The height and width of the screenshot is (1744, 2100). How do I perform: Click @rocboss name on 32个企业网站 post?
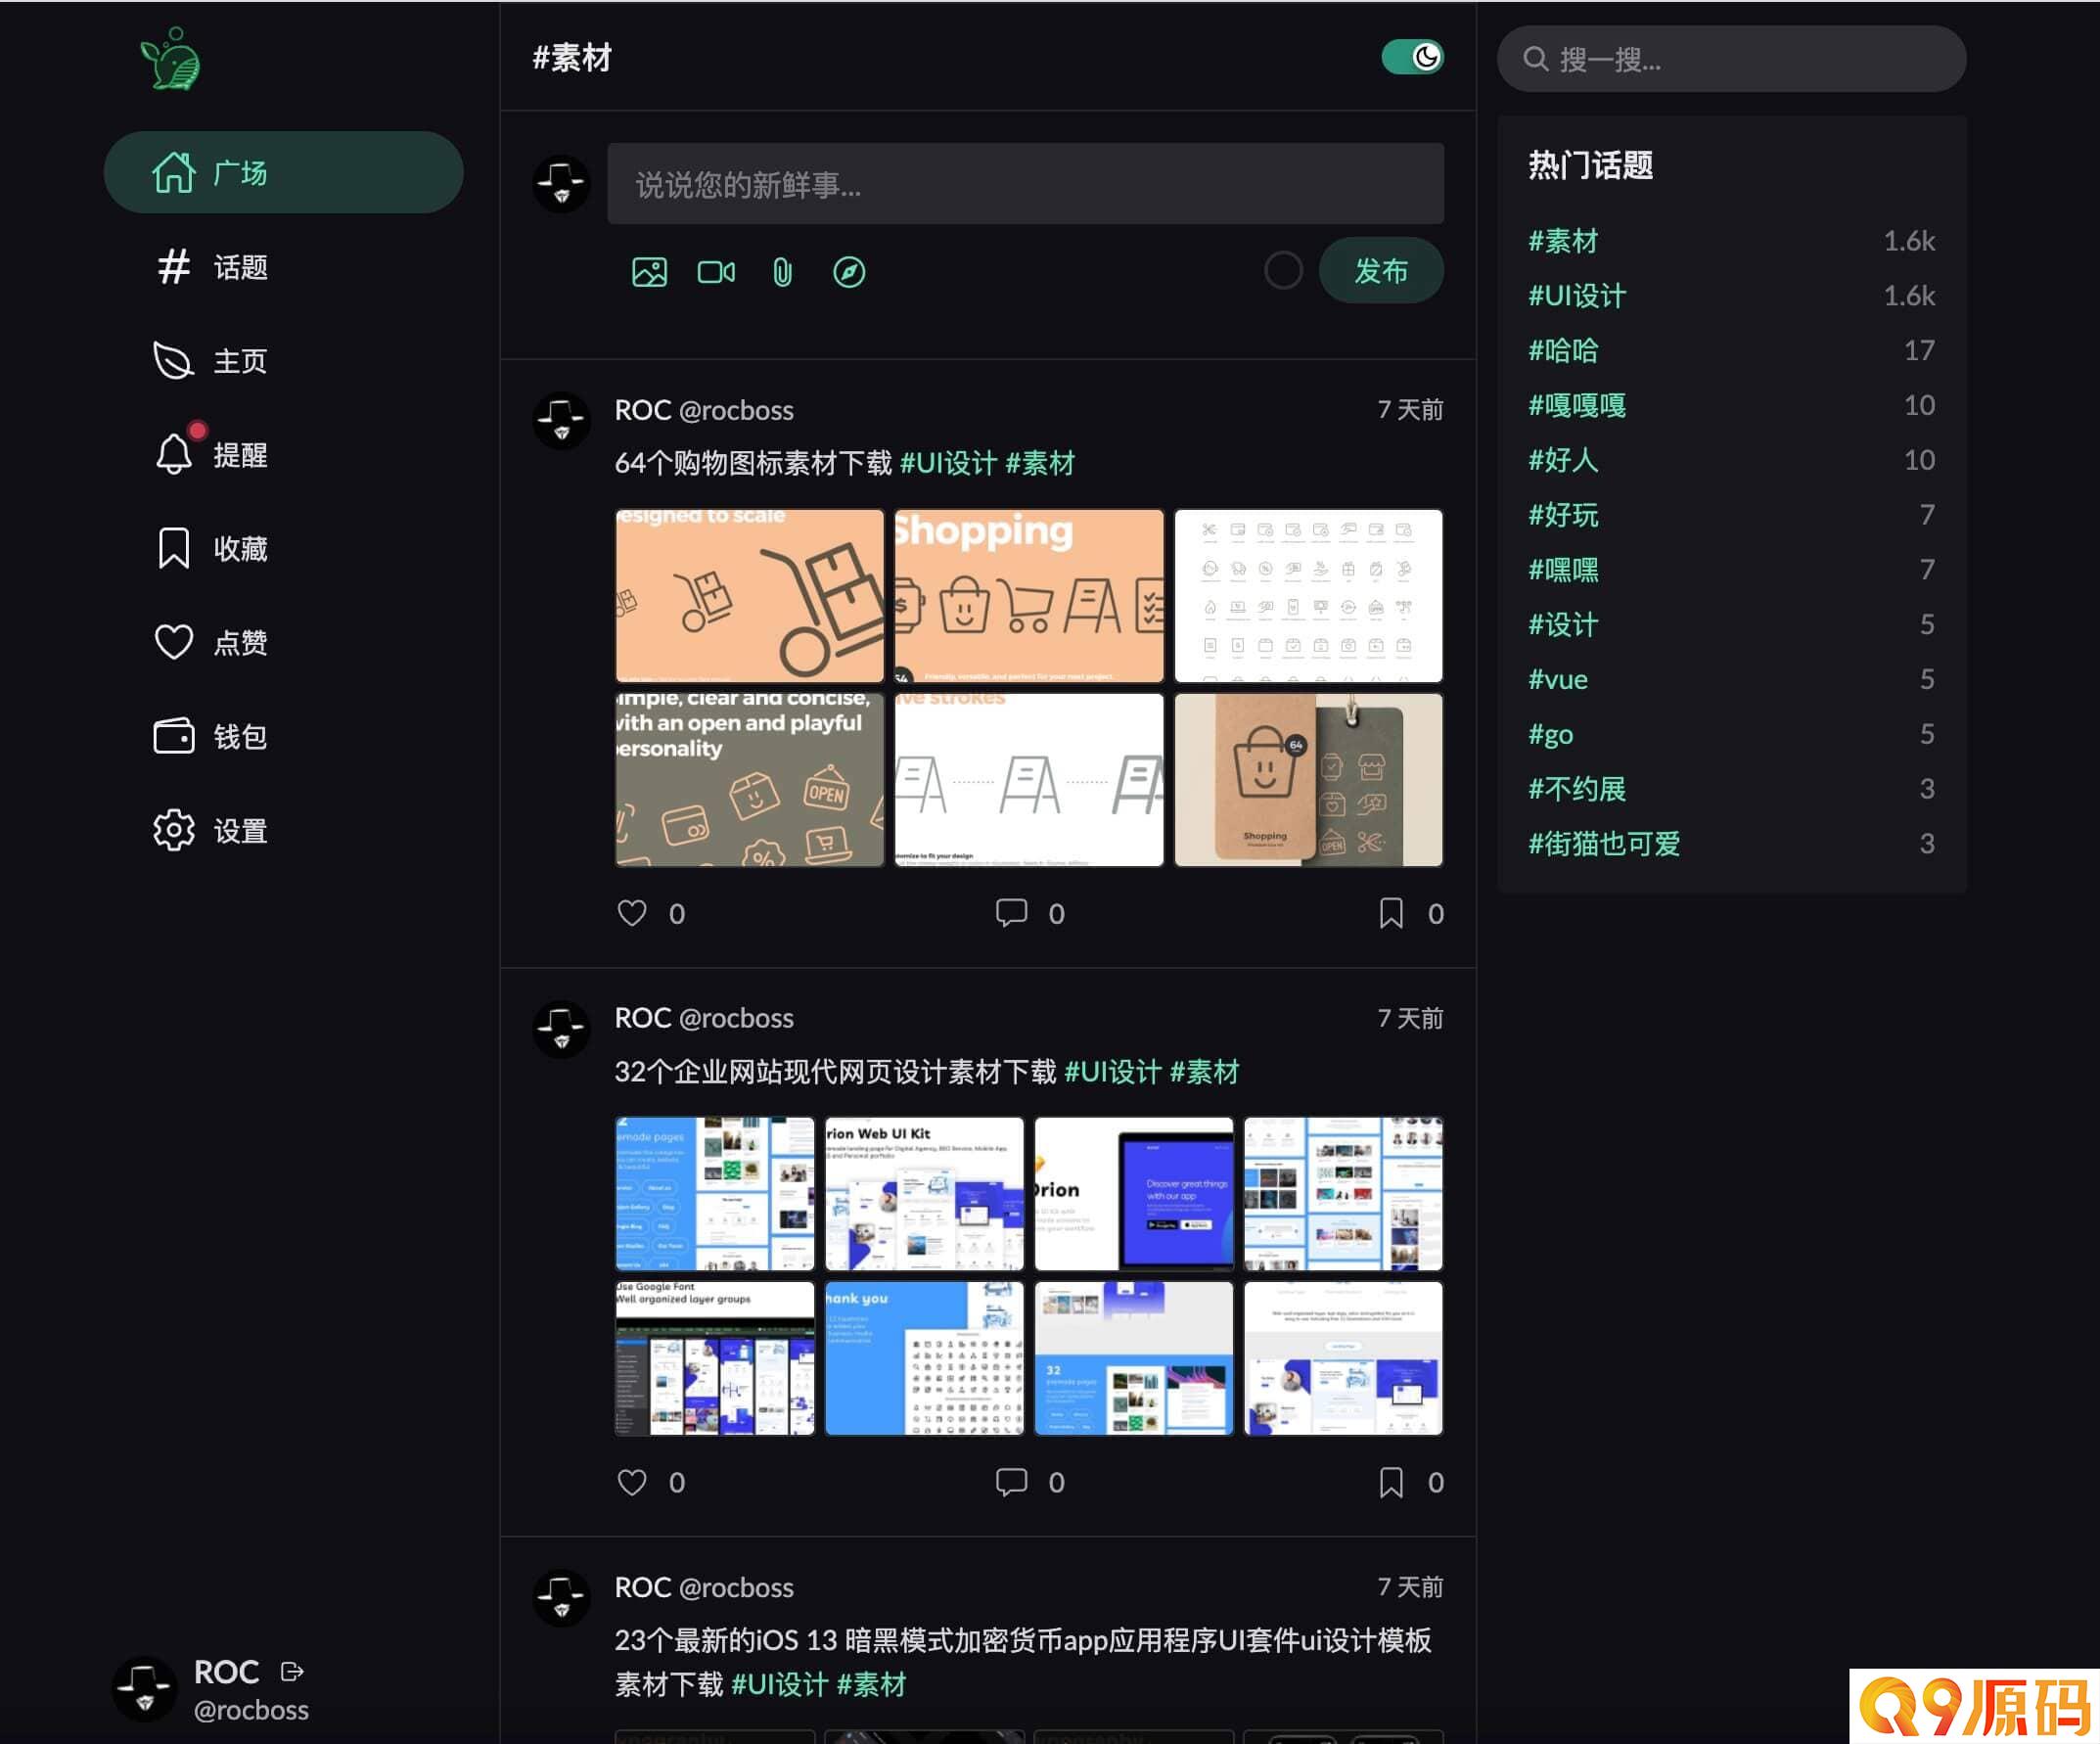(736, 1018)
